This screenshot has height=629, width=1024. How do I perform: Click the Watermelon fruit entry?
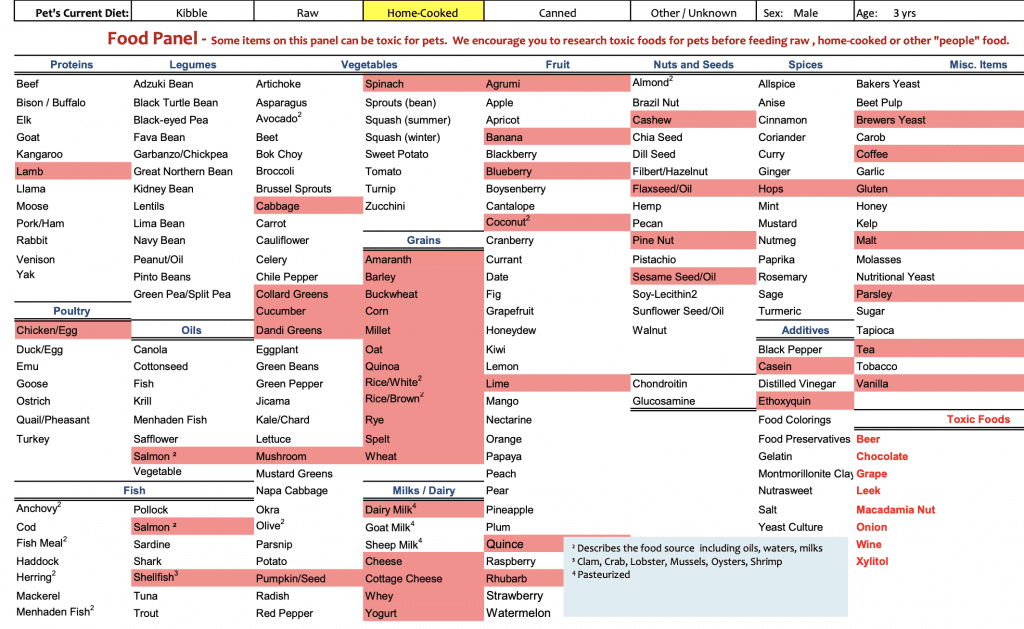click(518, 613)
